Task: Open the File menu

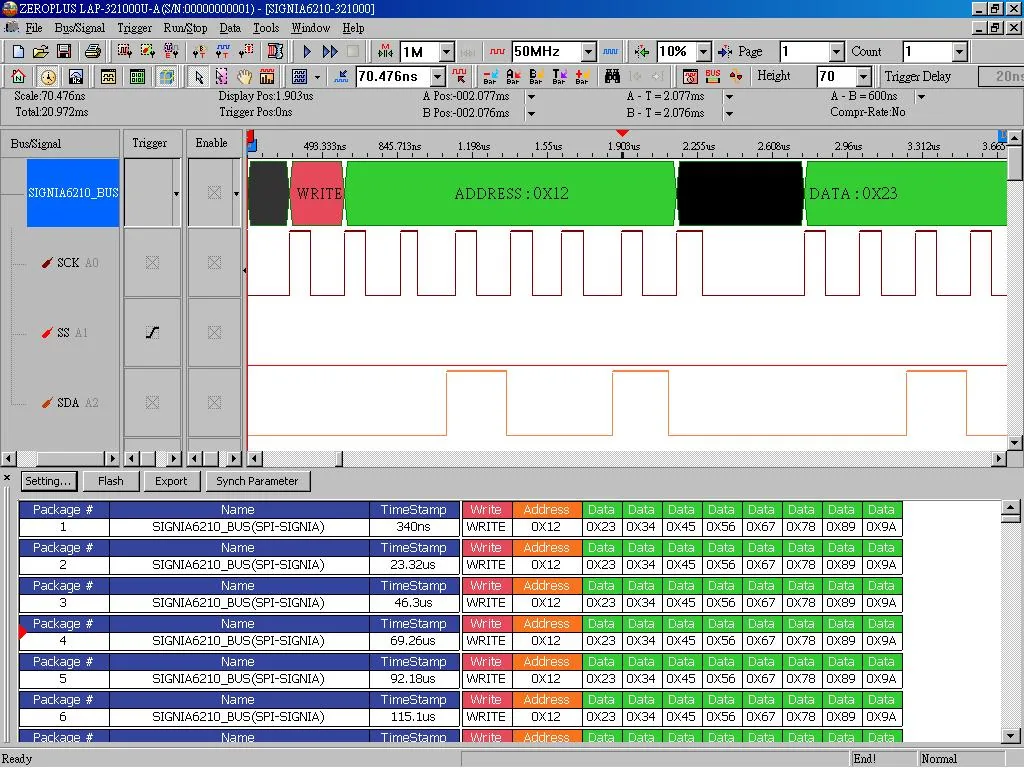Action: 34,28
